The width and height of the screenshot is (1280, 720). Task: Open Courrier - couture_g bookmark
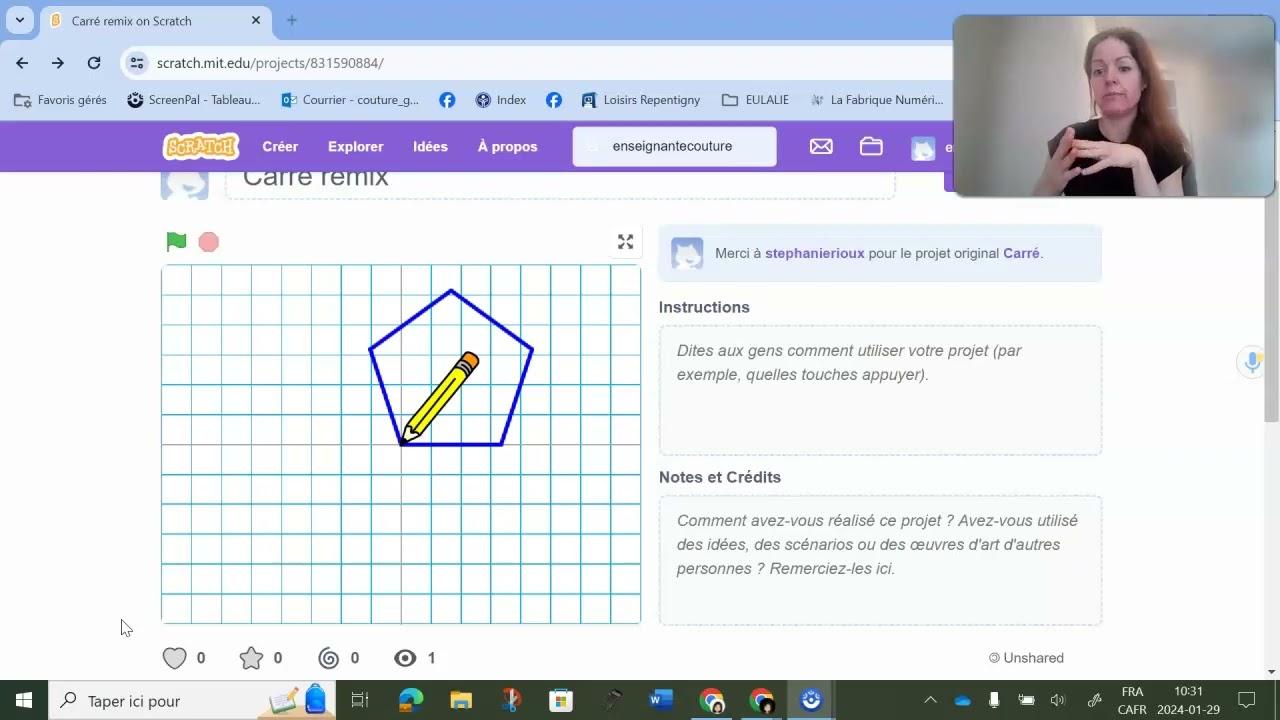click(350, 100)
